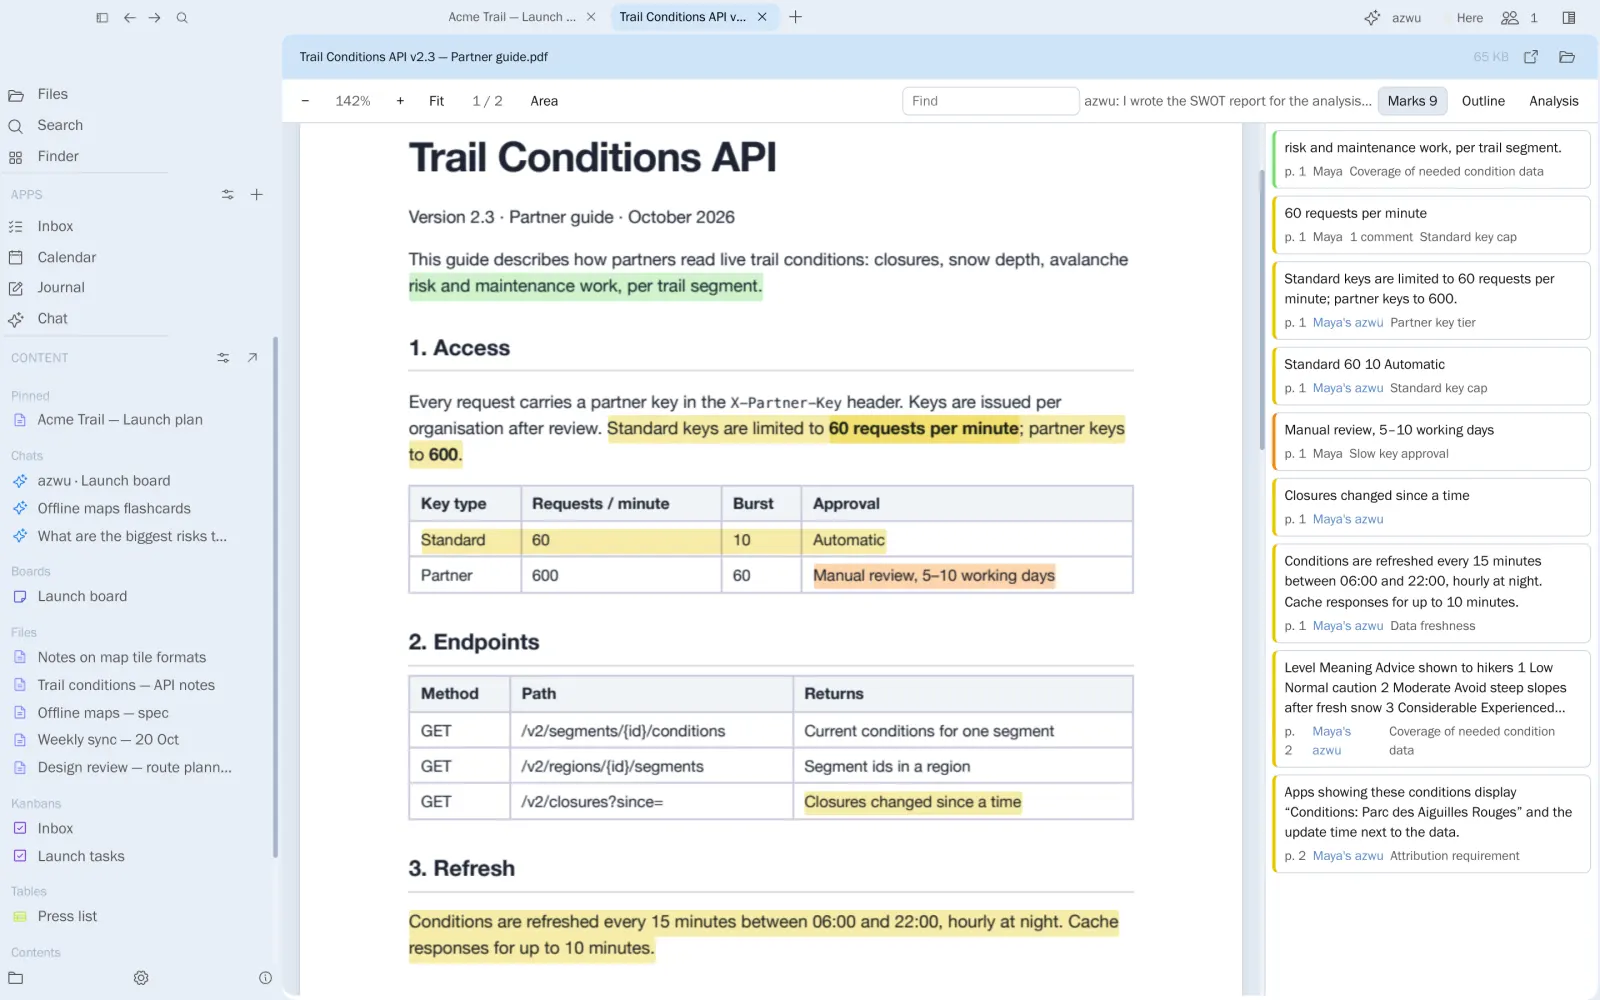
Task: Click the Content section pop-out arrow icon
Action: tap(252, 358)
